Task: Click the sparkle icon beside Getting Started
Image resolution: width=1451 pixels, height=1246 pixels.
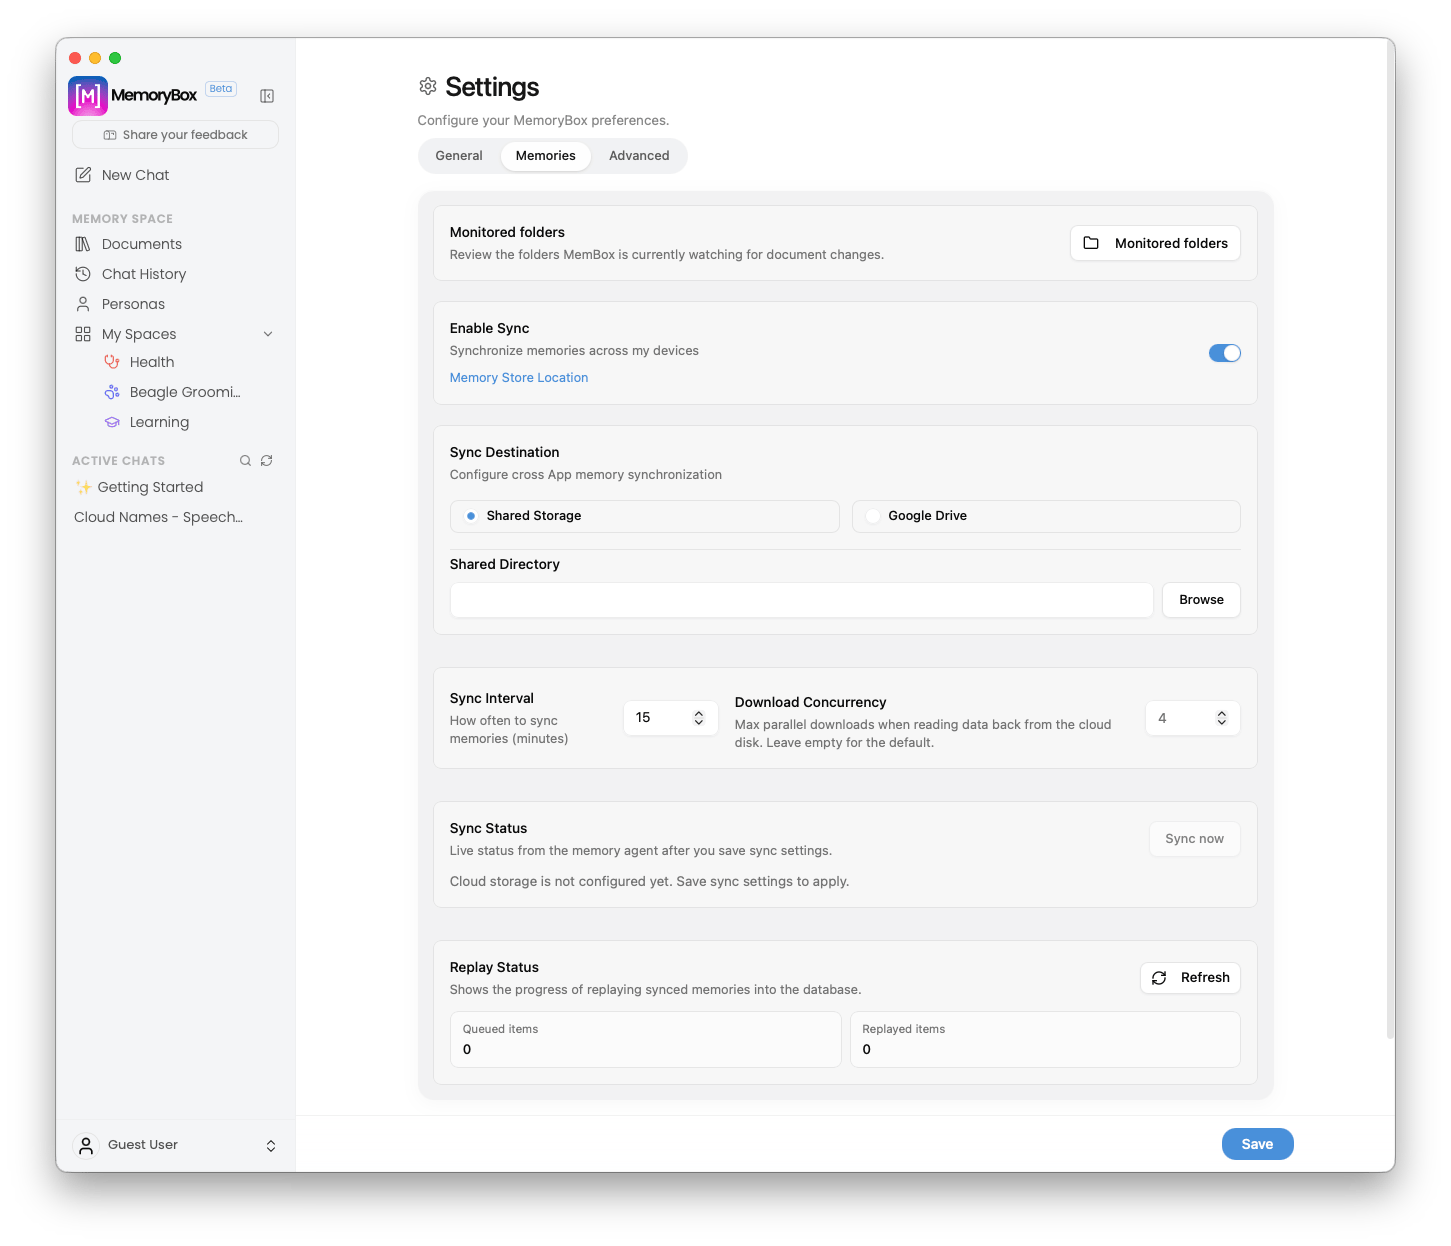Action: [x=84, y=487]
